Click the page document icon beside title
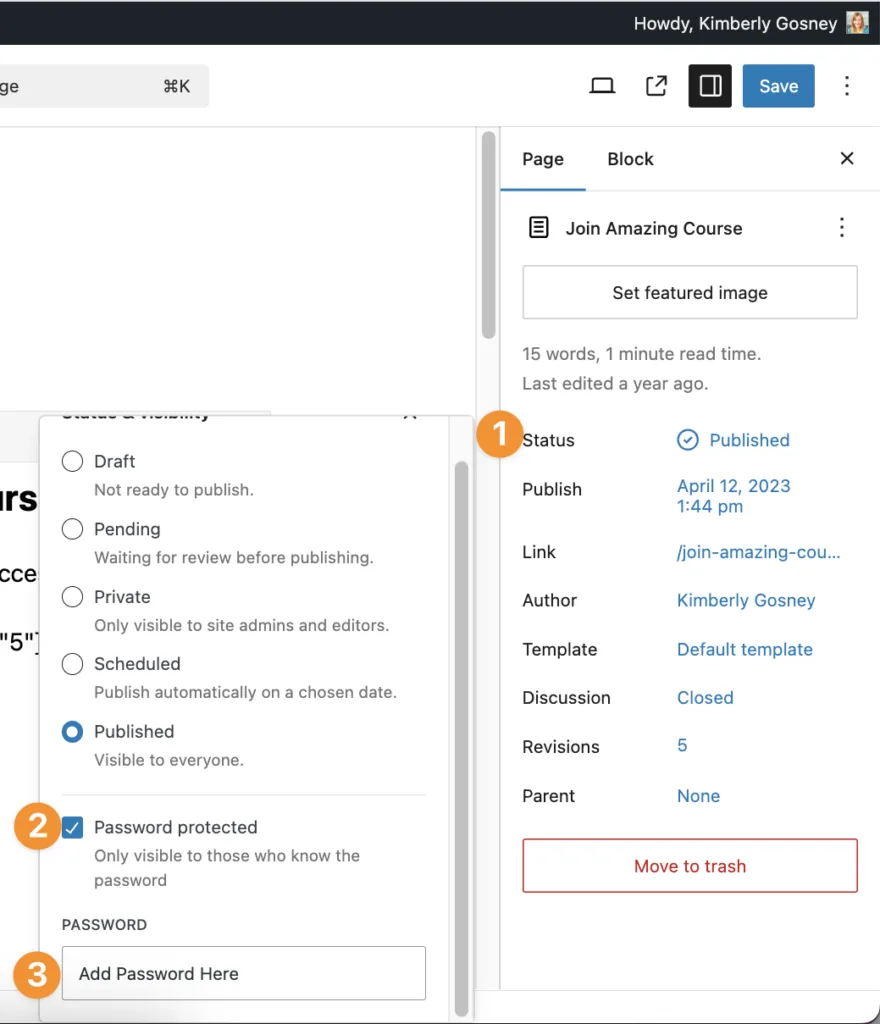Viewport: 880px width, 1024px height. coord(539,228)
